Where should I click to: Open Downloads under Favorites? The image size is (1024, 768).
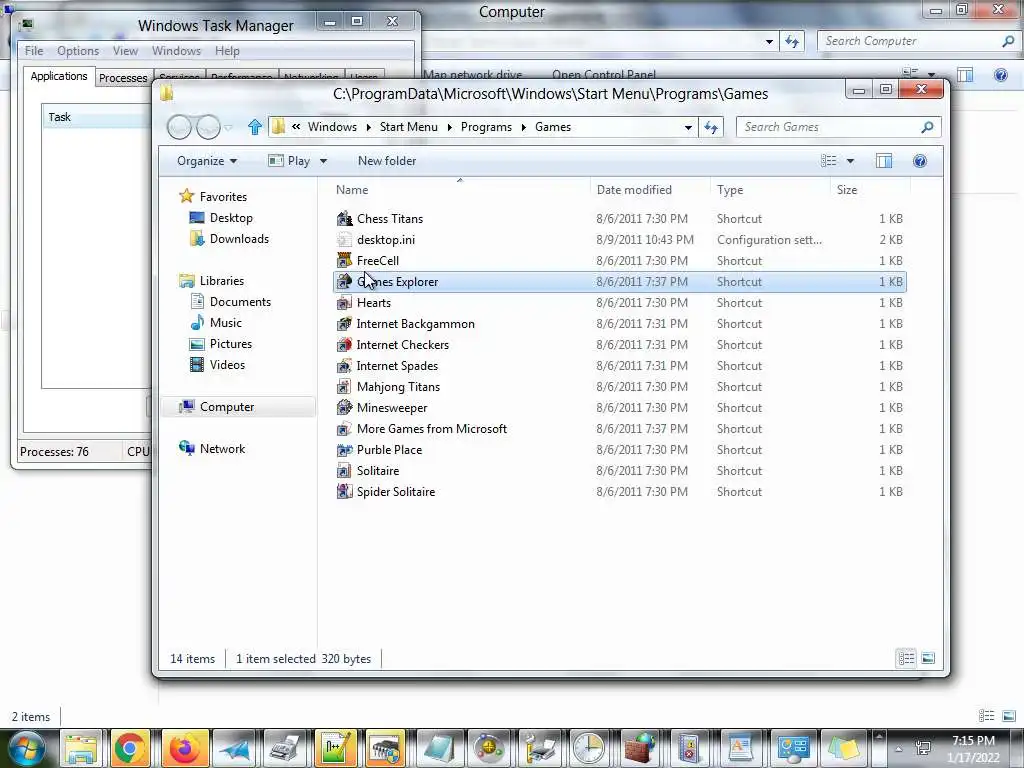pos(229,239)
